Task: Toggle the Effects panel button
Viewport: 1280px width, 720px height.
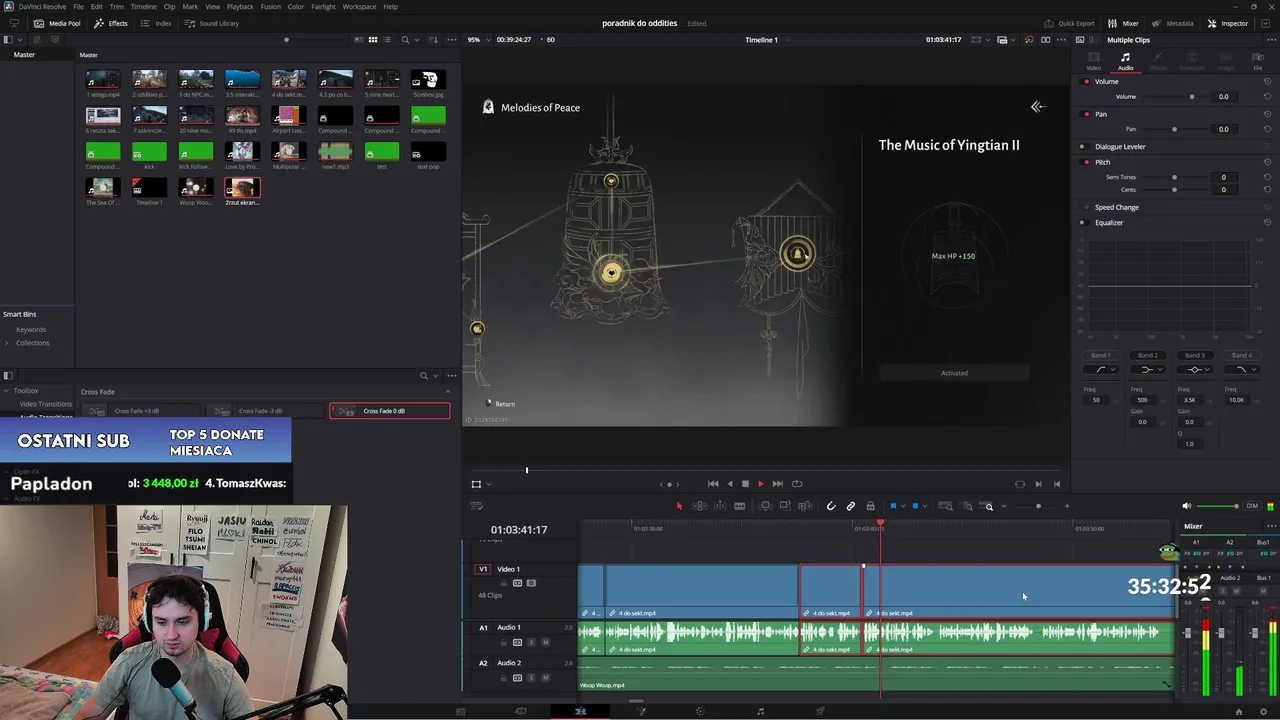Action: tap(111, 23)
